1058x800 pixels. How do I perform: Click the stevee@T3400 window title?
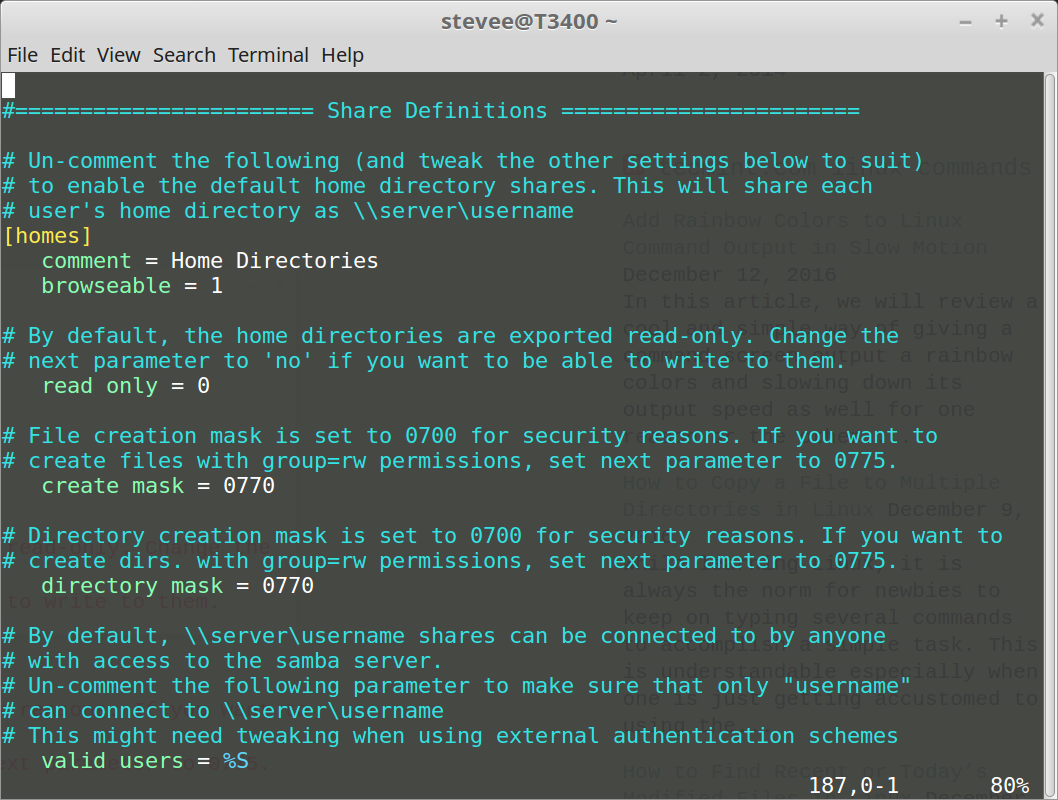click(x=529, y=21)
